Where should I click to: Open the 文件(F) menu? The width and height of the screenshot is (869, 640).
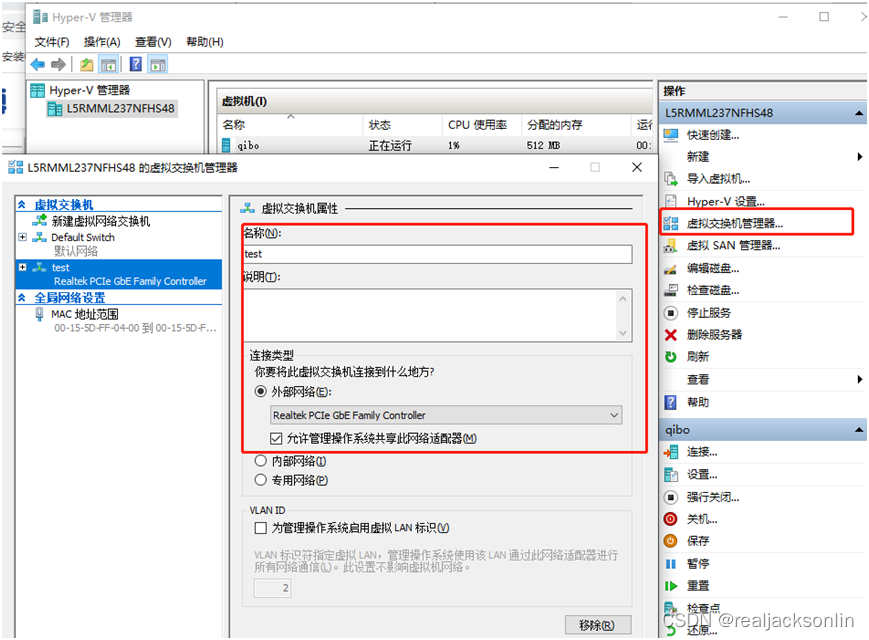coord(52,42)
